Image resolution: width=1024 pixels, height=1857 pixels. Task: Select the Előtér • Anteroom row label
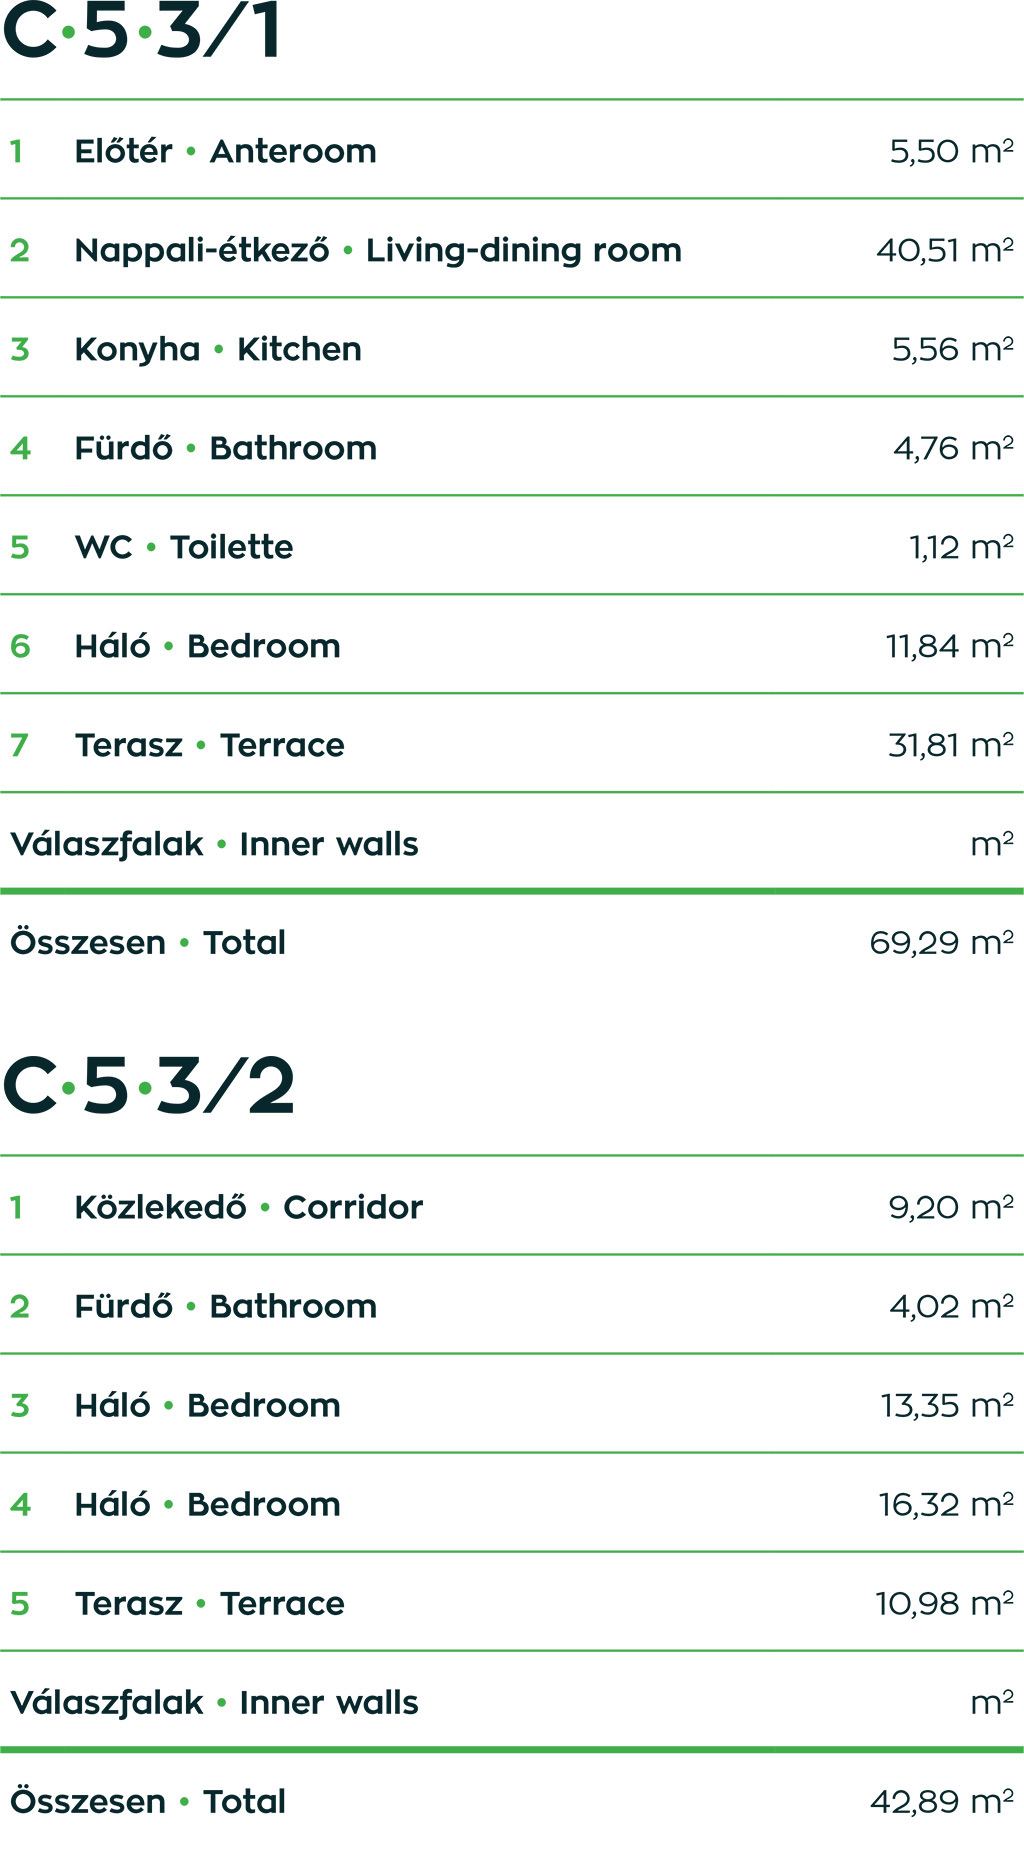[225, 152]
